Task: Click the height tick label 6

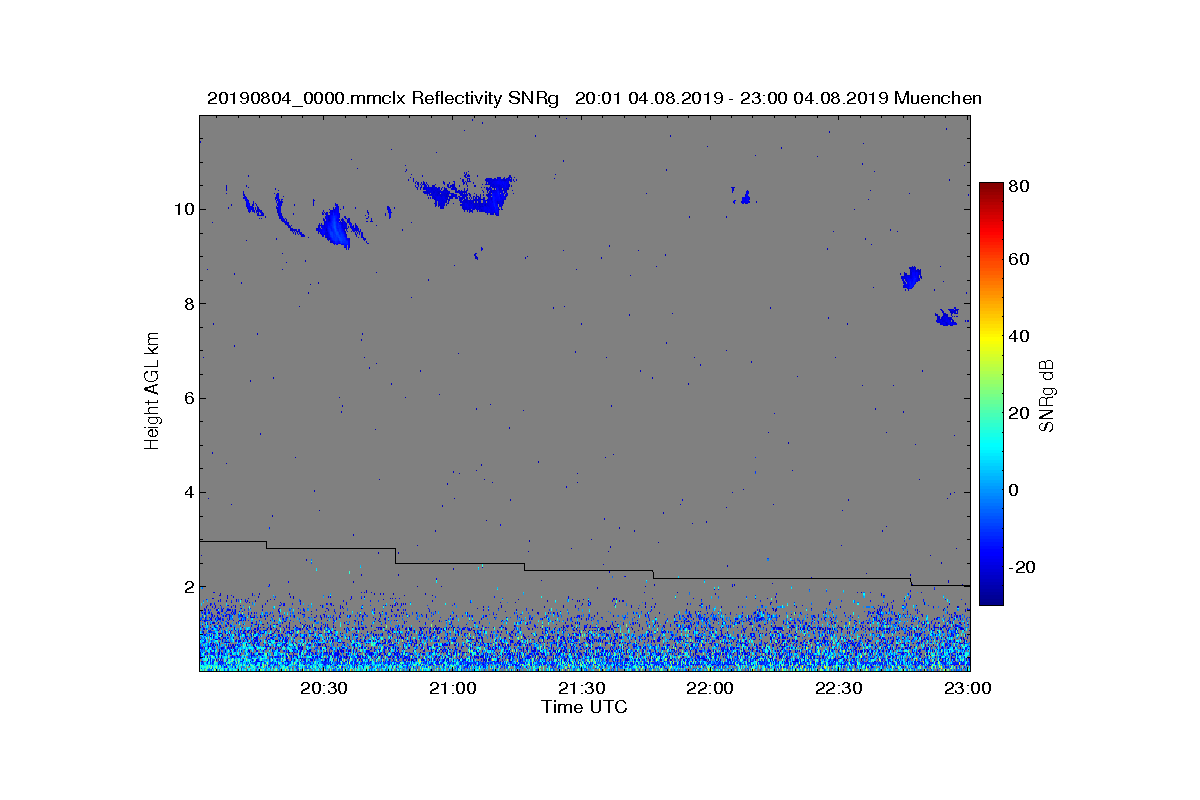Action: [188, 398]
